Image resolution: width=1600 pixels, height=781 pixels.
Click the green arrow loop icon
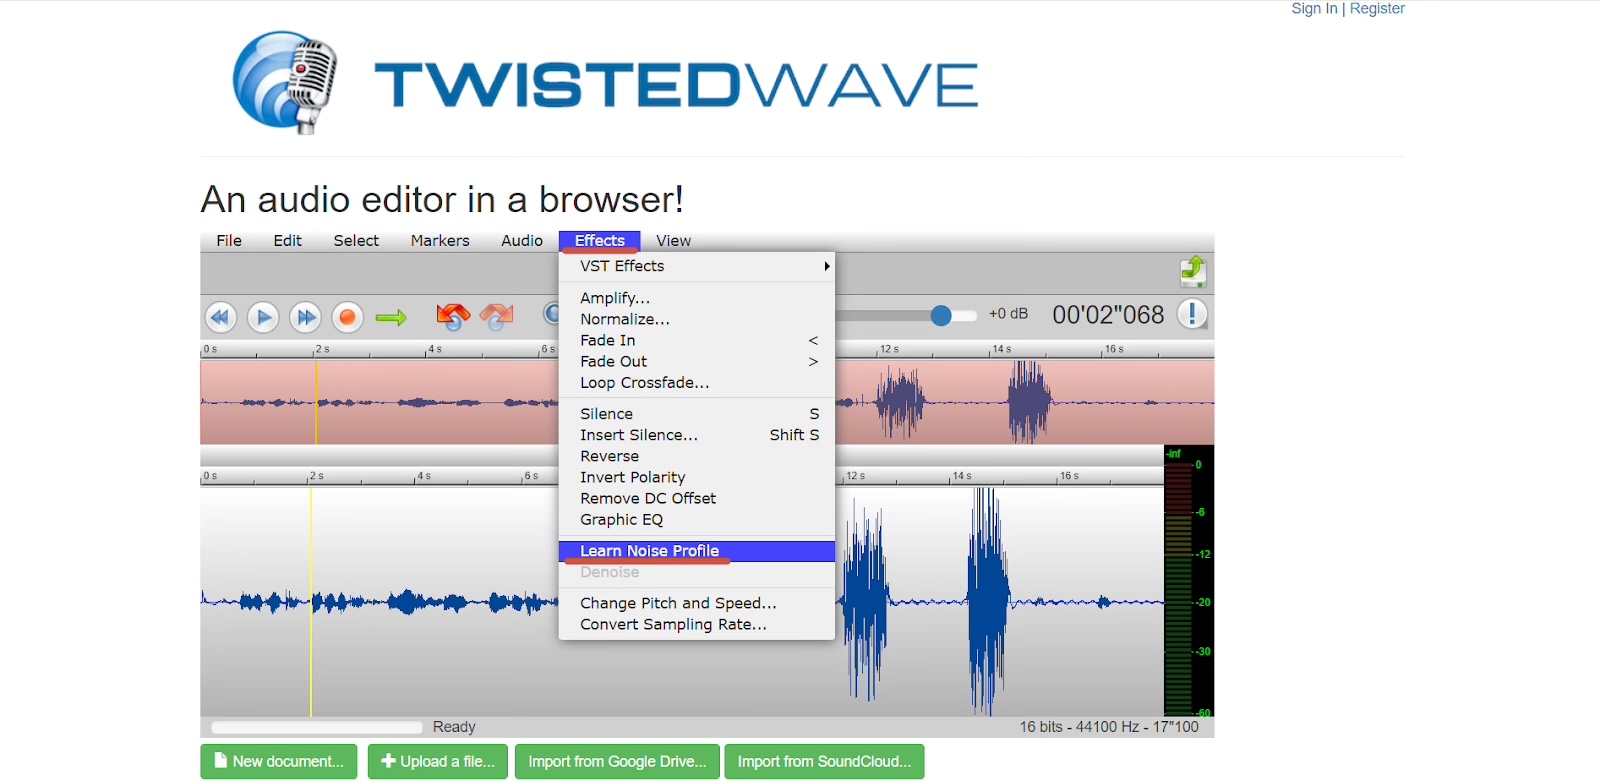coord(391,318)
